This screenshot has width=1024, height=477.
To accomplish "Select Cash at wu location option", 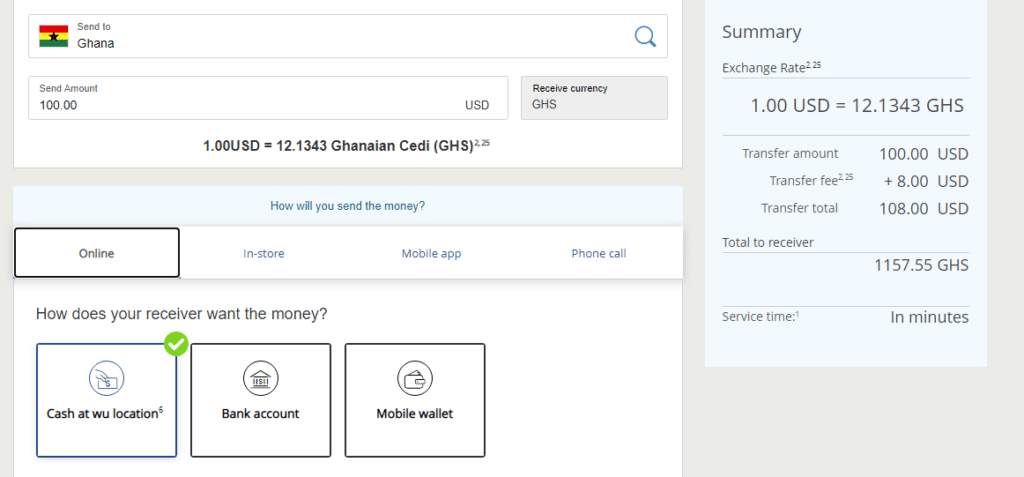I will (x=106, y=400).
